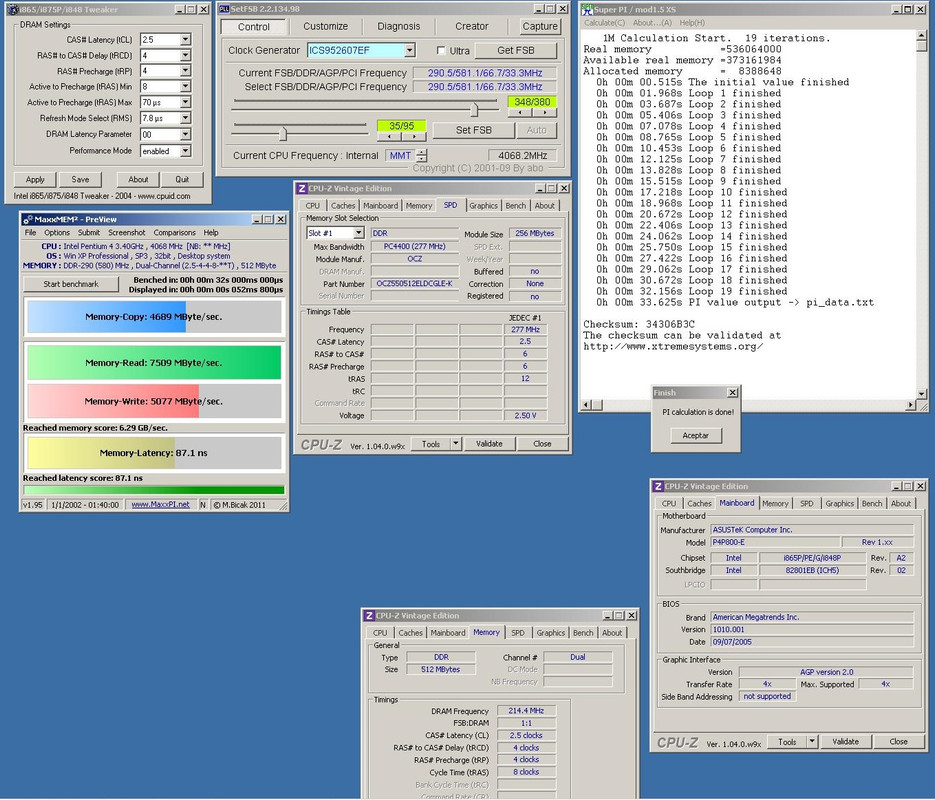Click left arrow under 35/95 value

pos(389,137)
